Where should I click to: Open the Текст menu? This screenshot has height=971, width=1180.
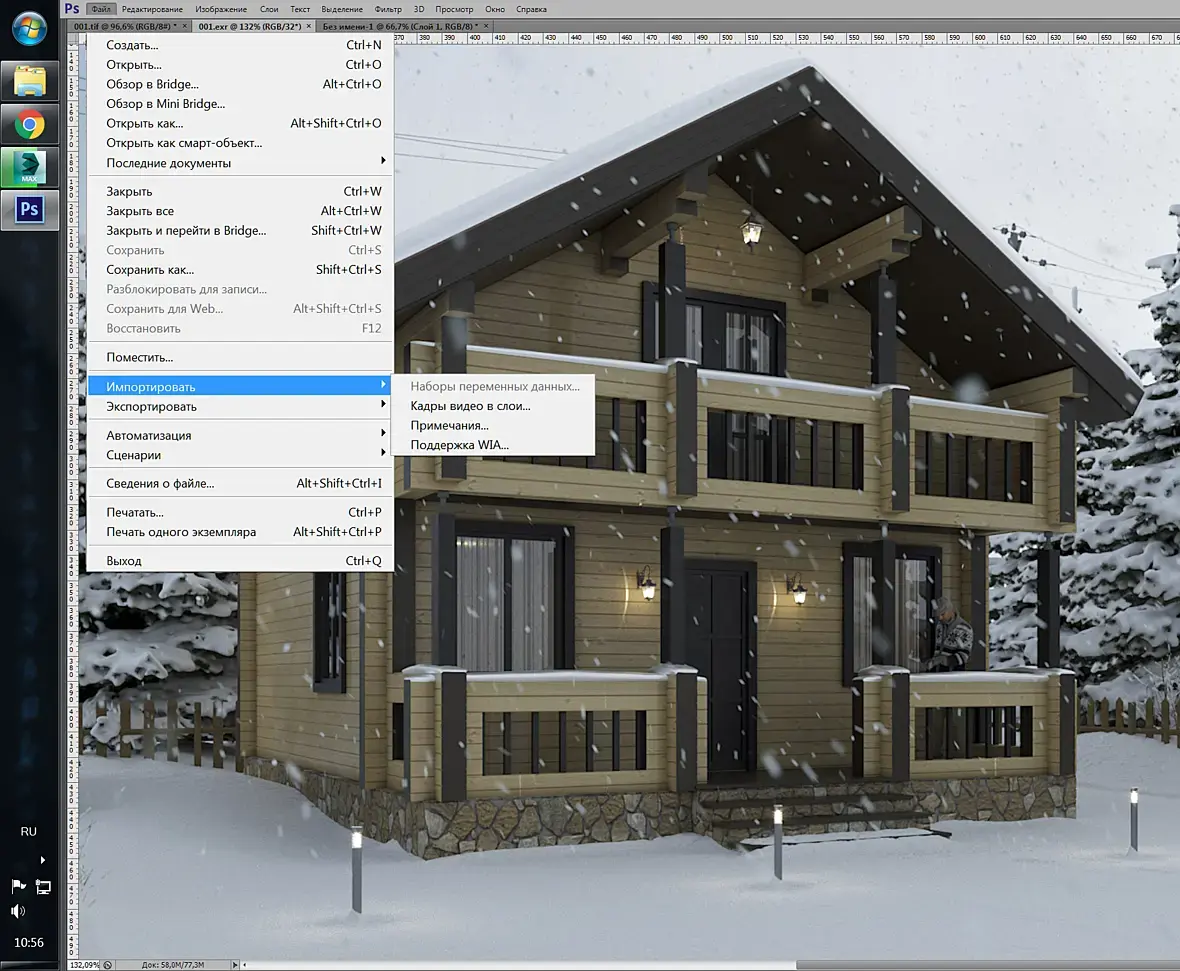300,9
